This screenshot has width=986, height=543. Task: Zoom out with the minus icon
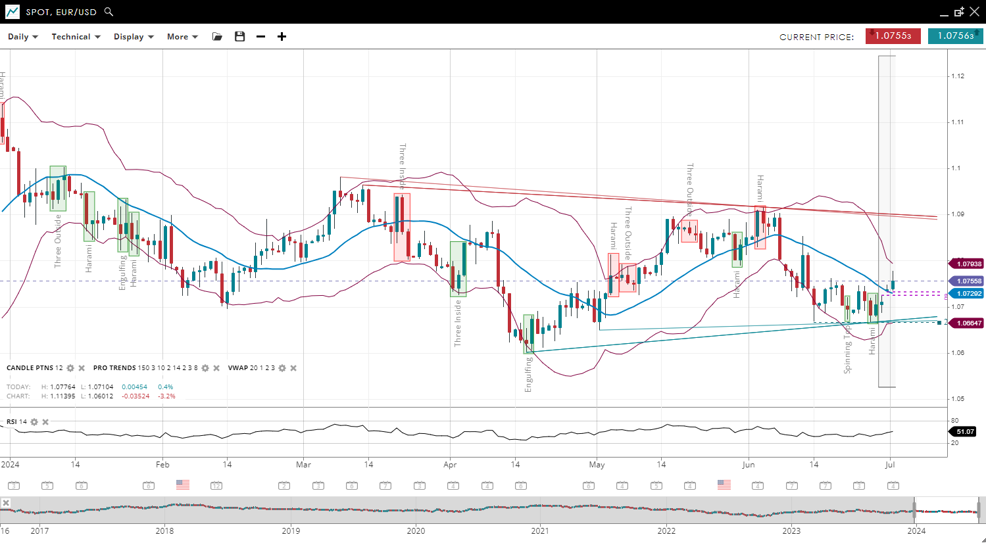pos(261,37)
